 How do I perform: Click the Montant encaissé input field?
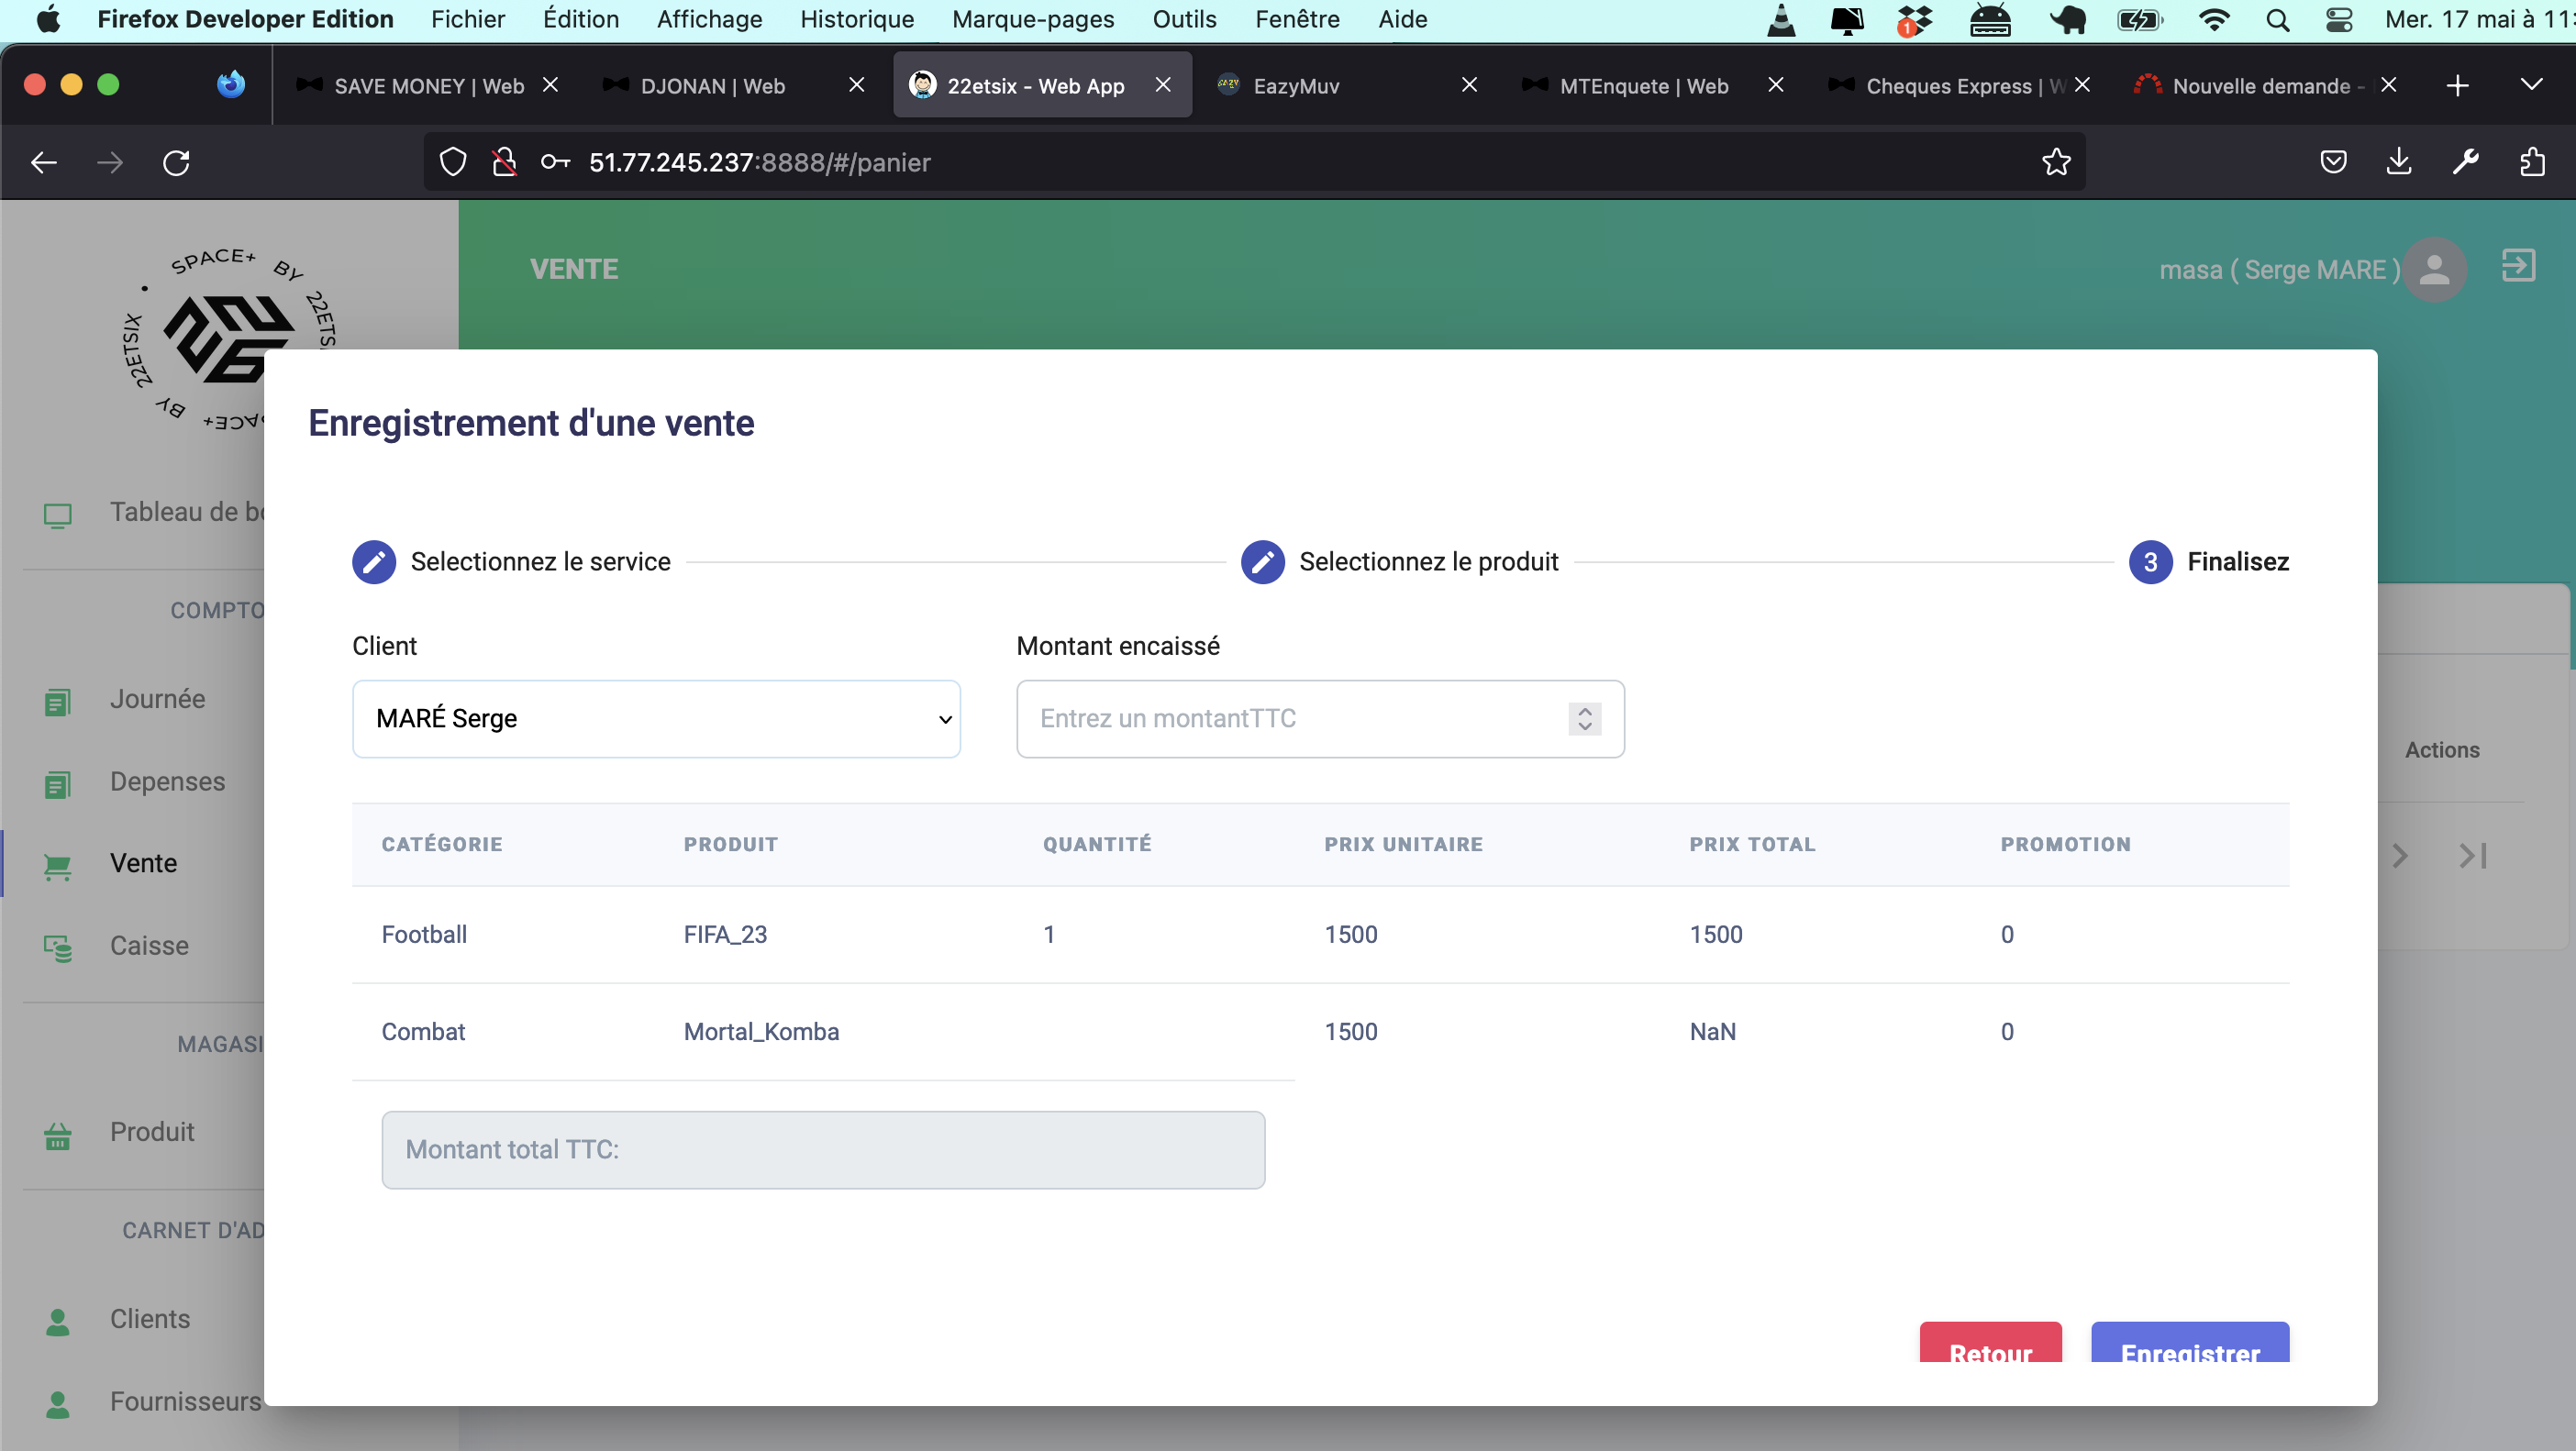click(1320, 719)
